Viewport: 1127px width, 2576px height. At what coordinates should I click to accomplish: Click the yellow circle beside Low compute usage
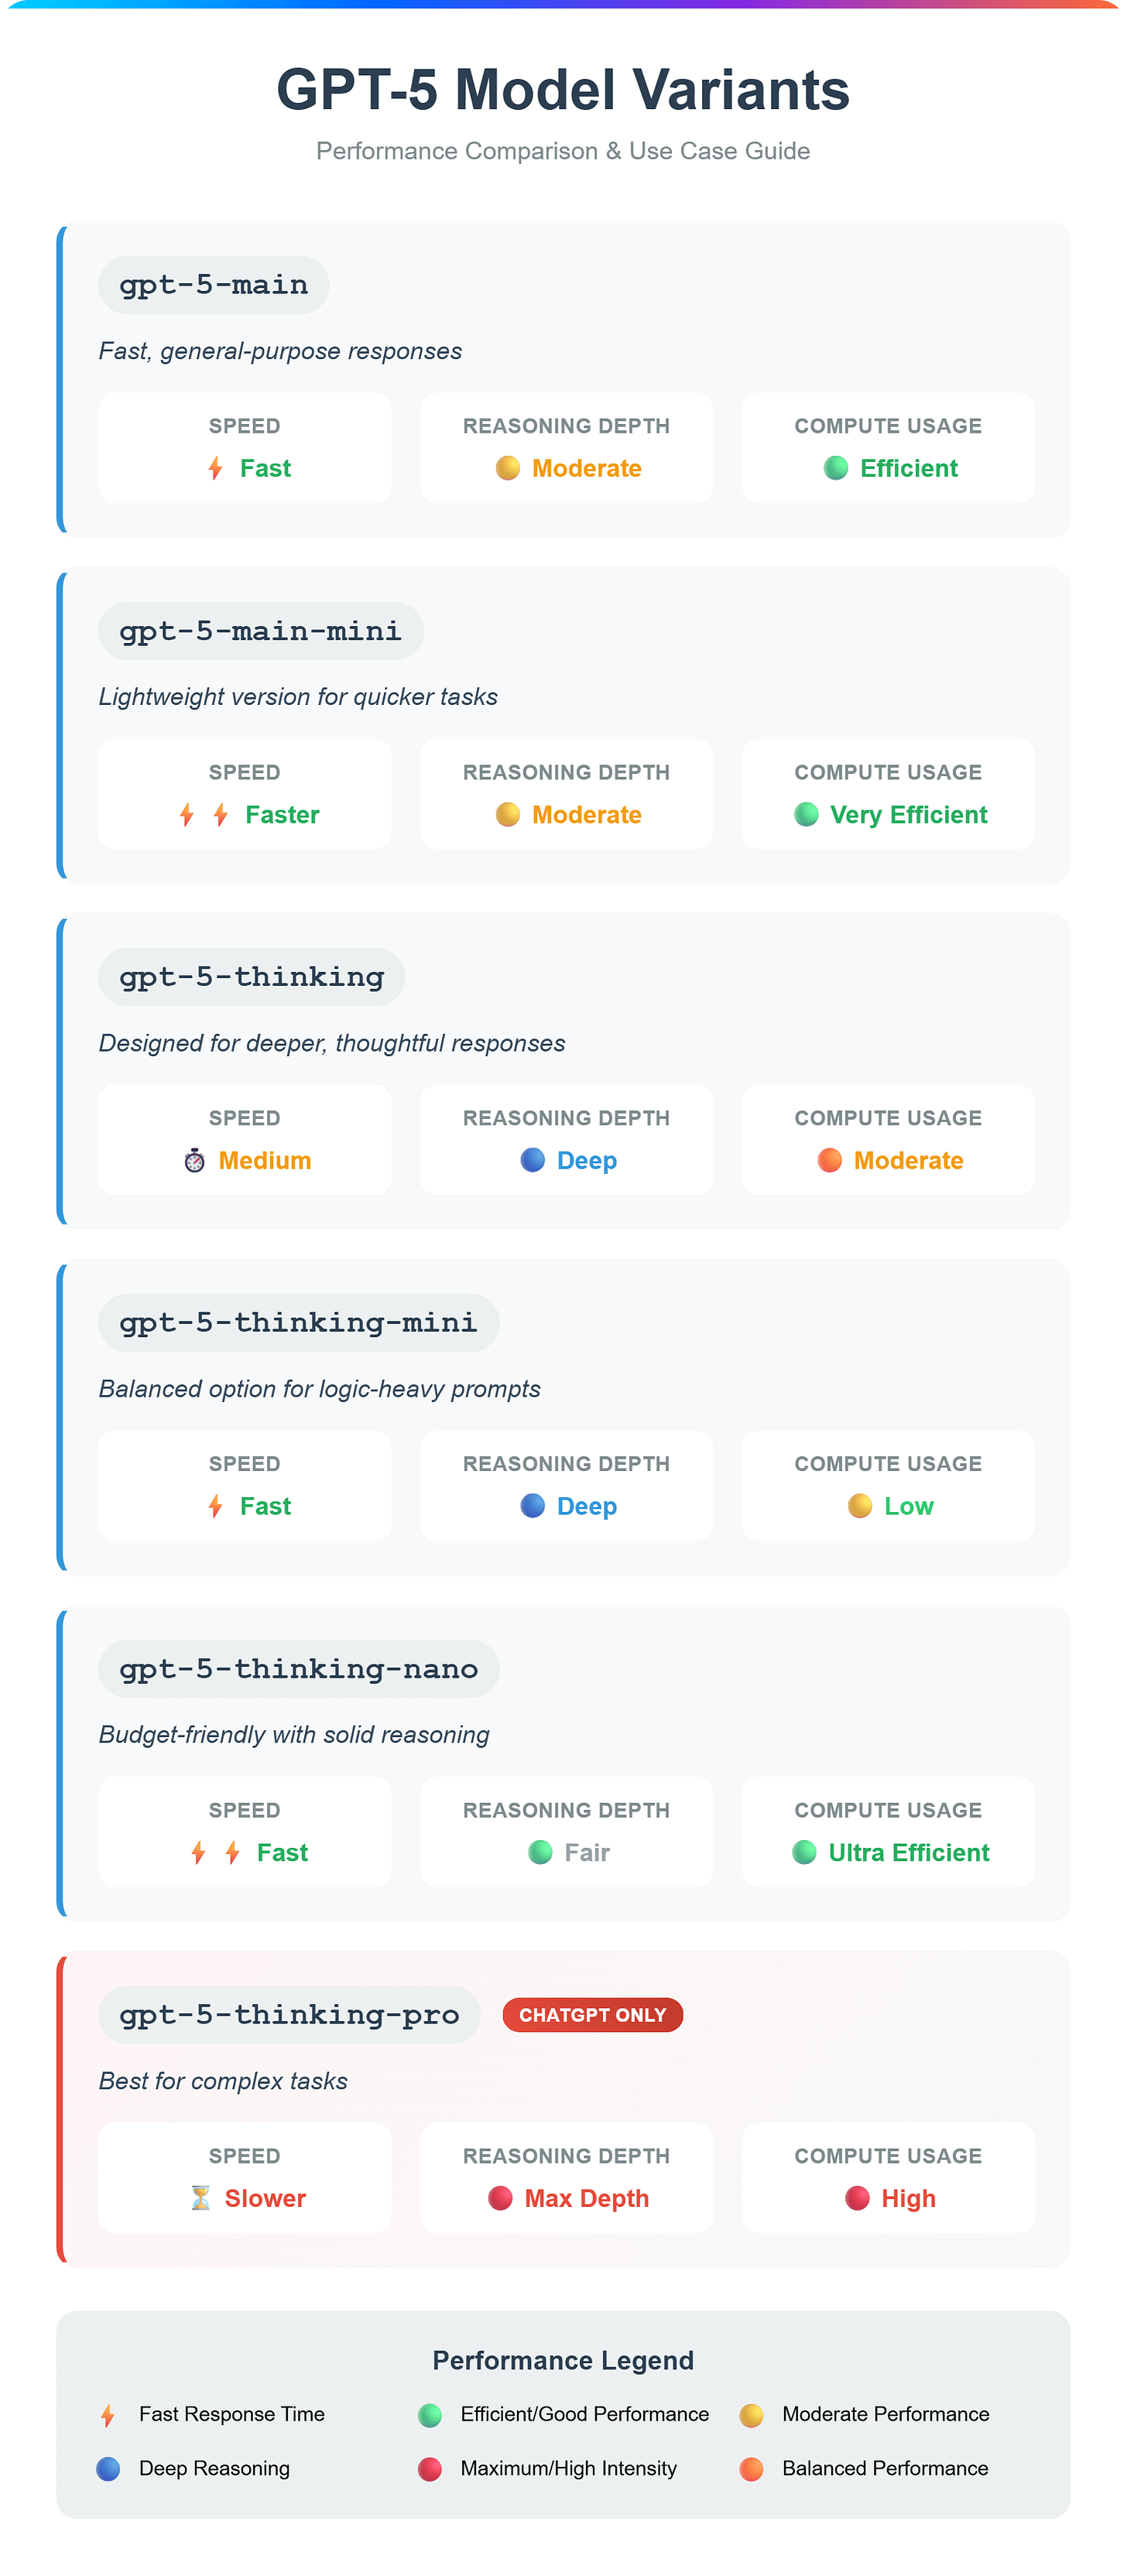tap(860, 1506)
